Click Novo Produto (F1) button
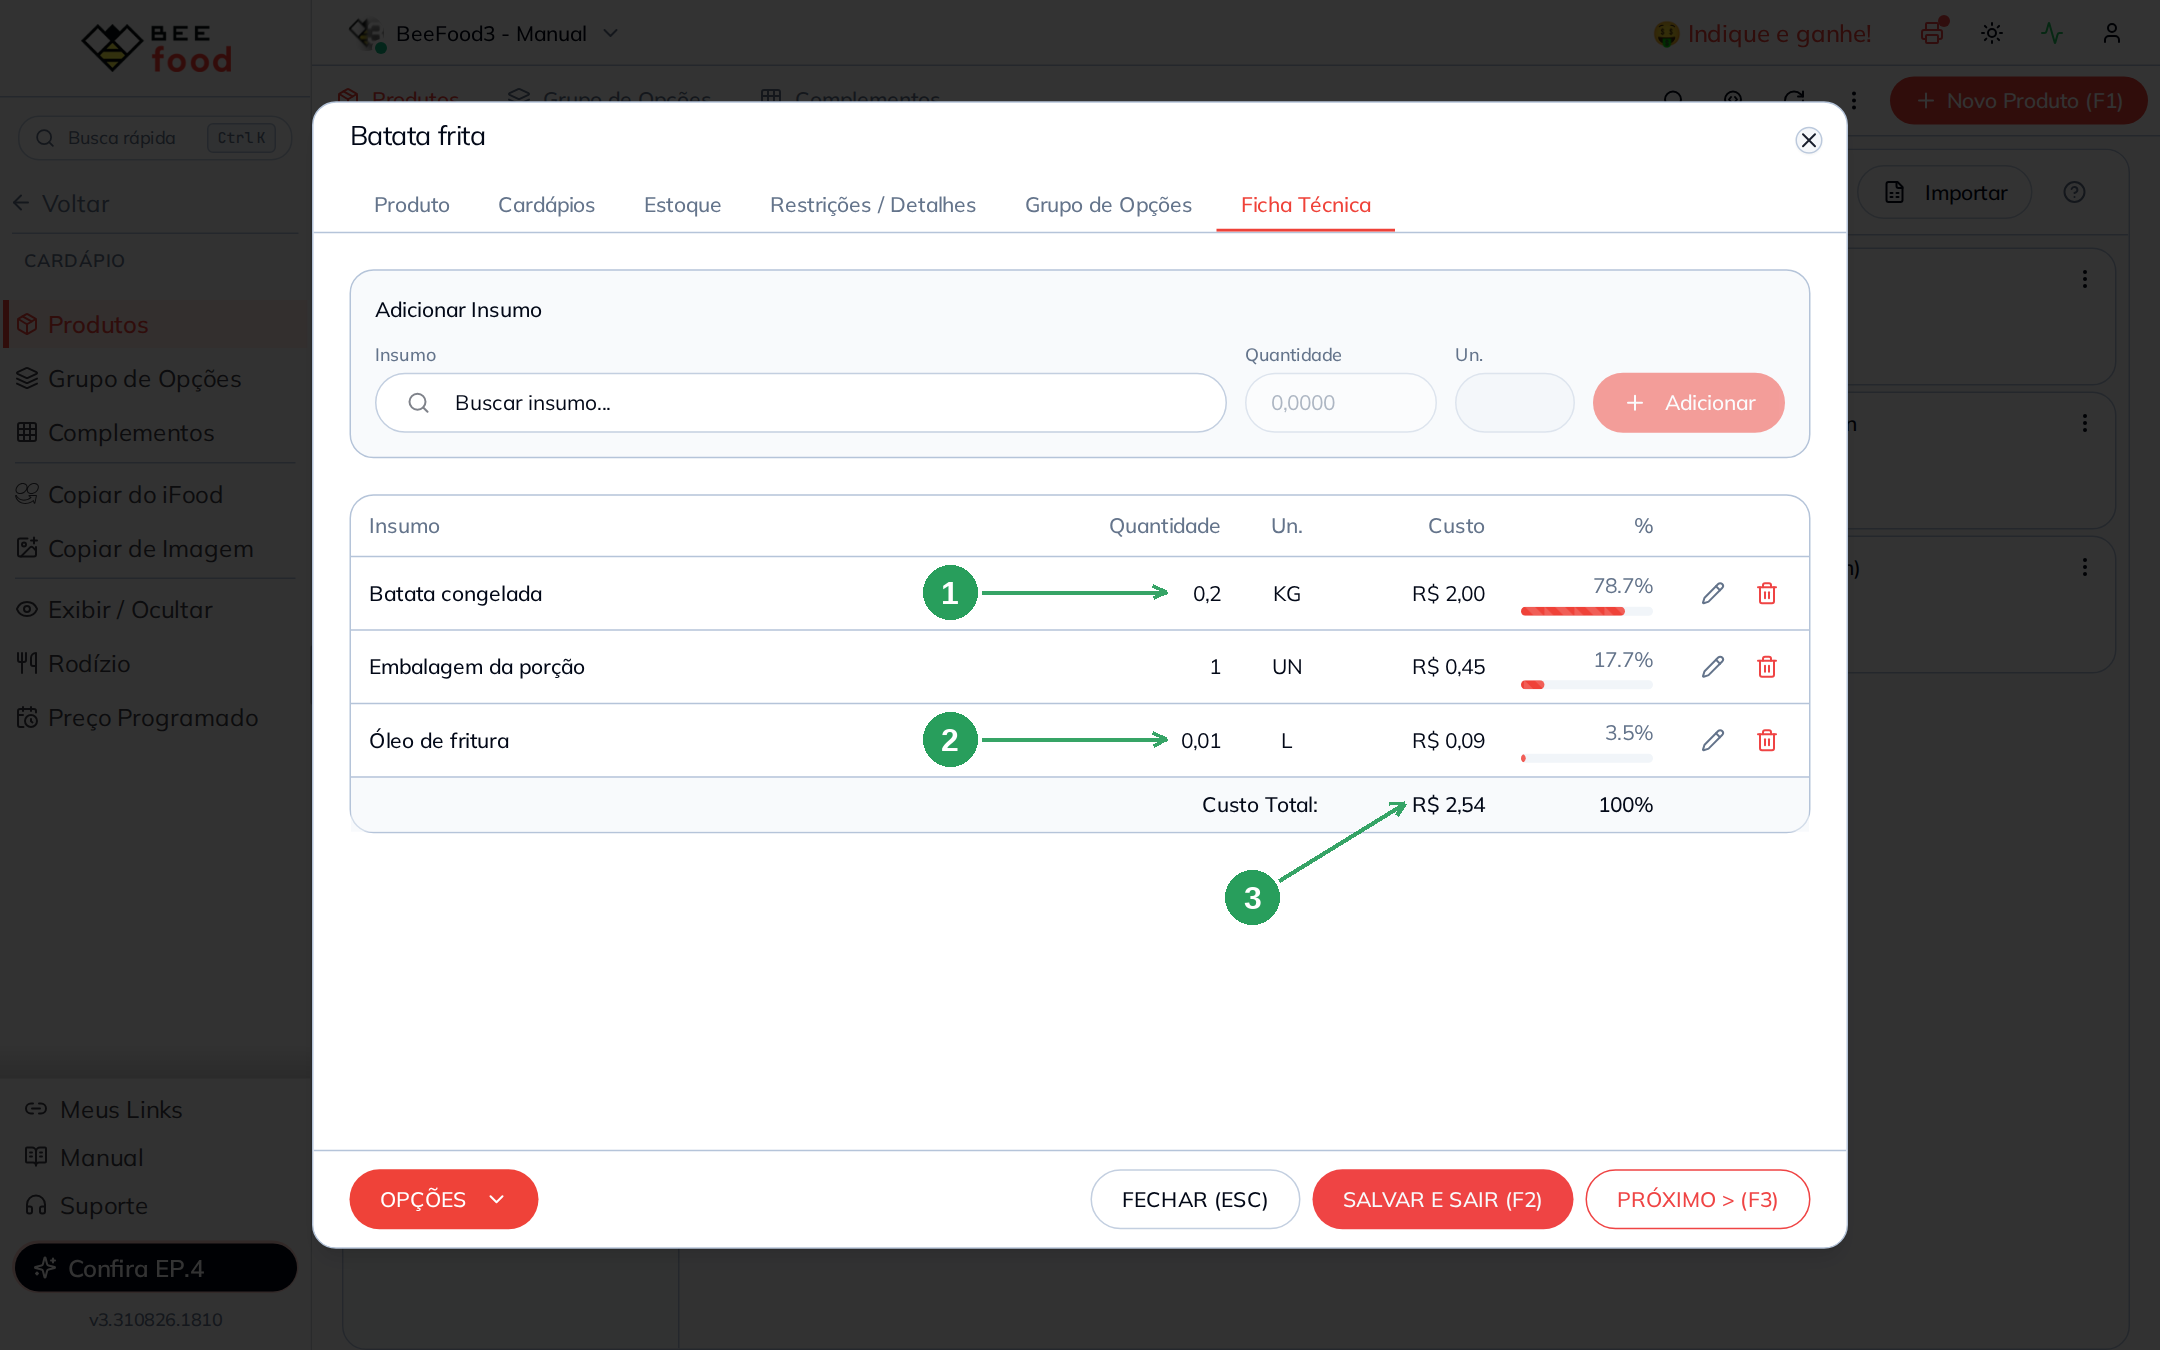Viewport: 2160px width, 1350px height. click(x=2018, y=100)
